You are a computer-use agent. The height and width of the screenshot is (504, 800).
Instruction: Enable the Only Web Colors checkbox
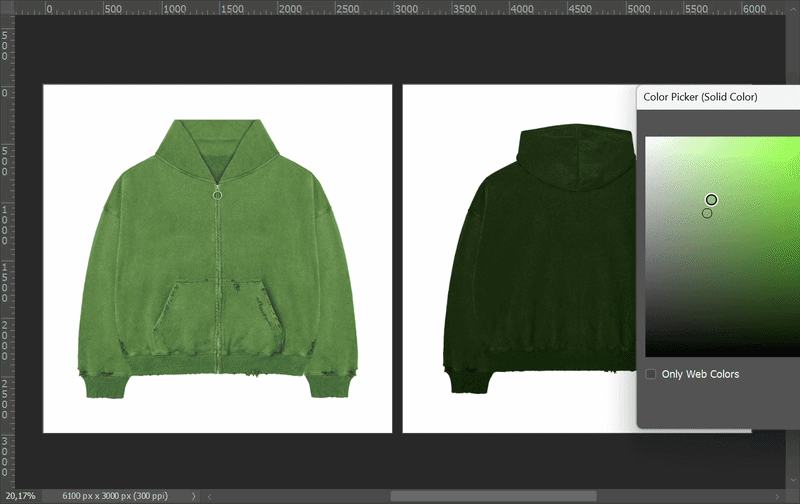[x=651, y=374]
